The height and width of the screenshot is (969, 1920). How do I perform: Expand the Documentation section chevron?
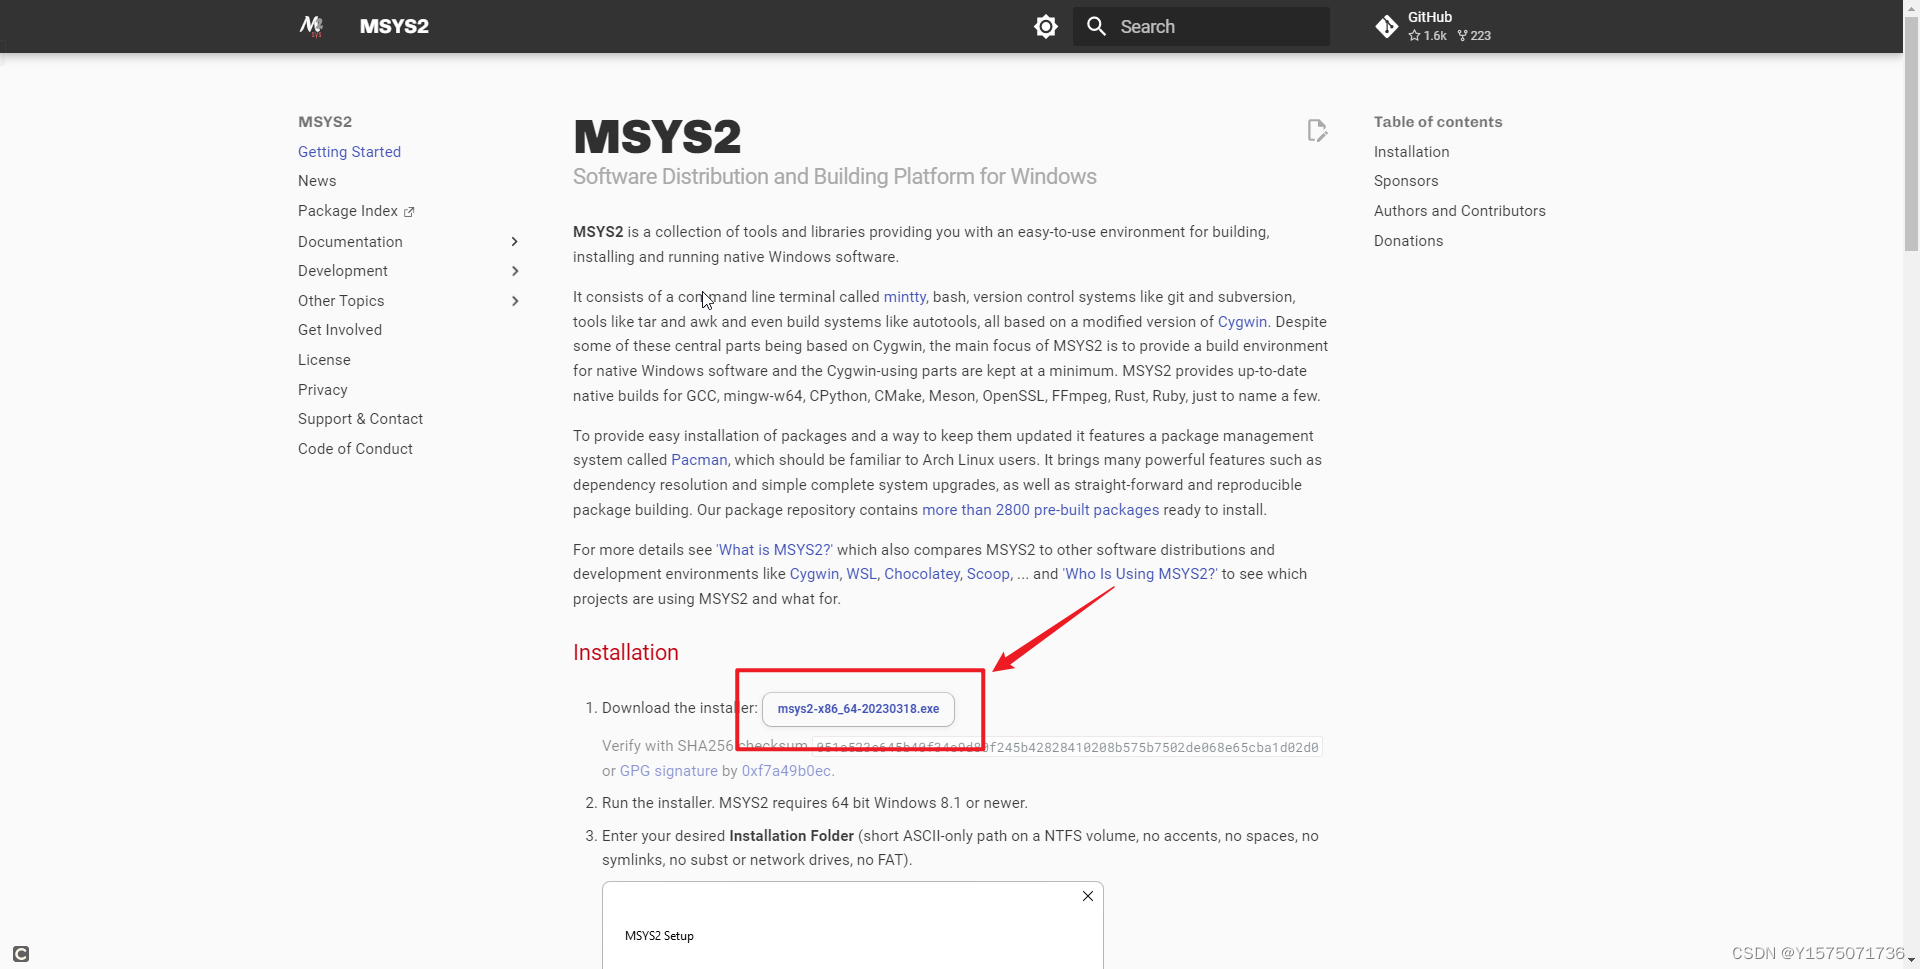tap(515, 242)
